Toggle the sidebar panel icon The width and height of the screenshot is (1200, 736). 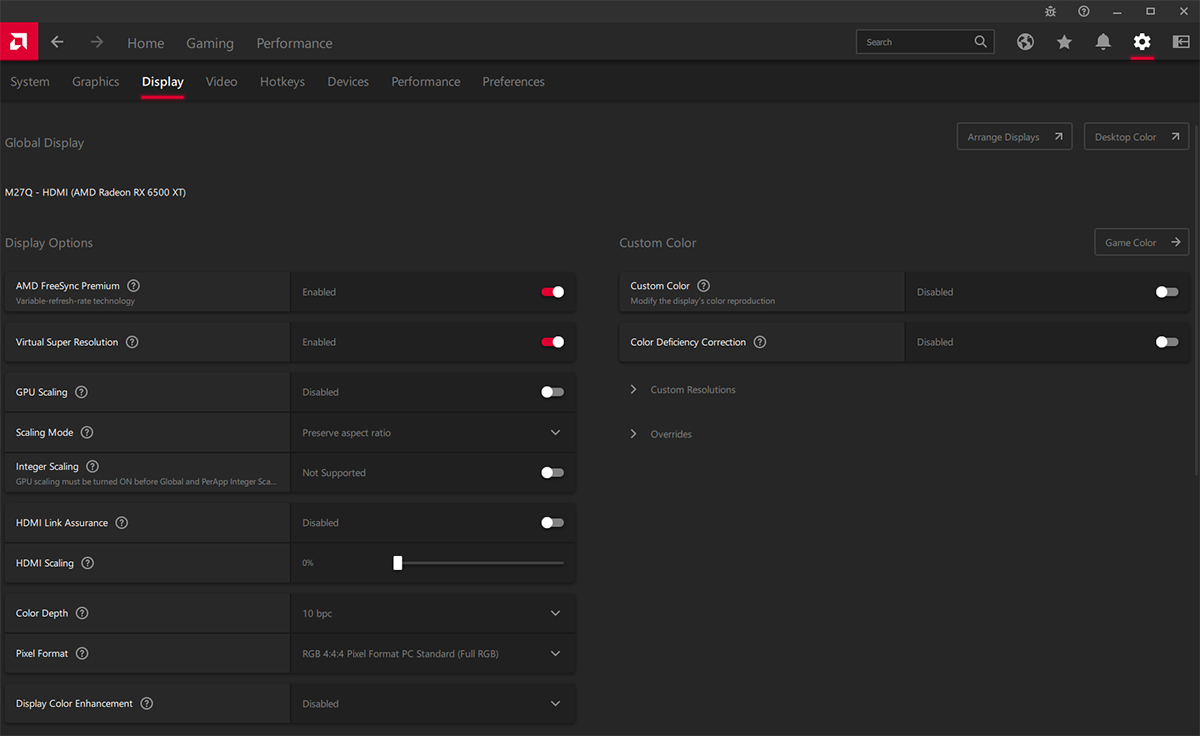click(1181, 42)
